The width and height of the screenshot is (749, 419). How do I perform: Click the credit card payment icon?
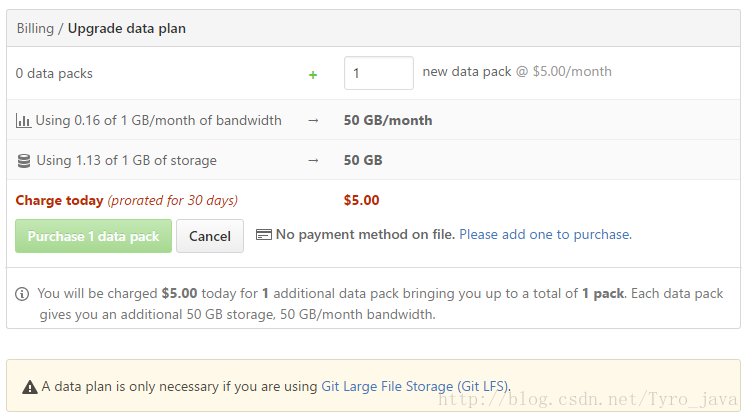pos(264,235)
